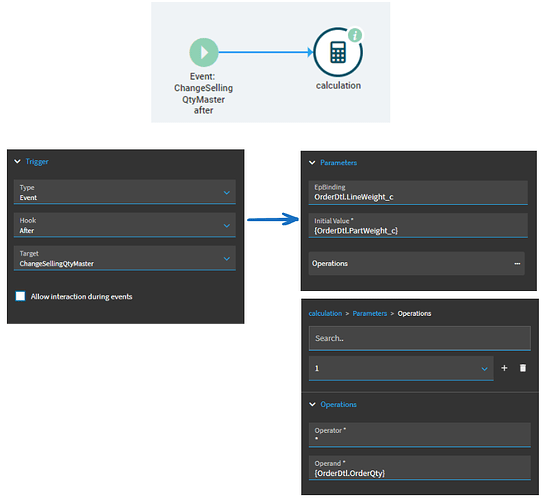Focus the Search field in Operations
Viewport: 543px width, 500px height.
419,338
